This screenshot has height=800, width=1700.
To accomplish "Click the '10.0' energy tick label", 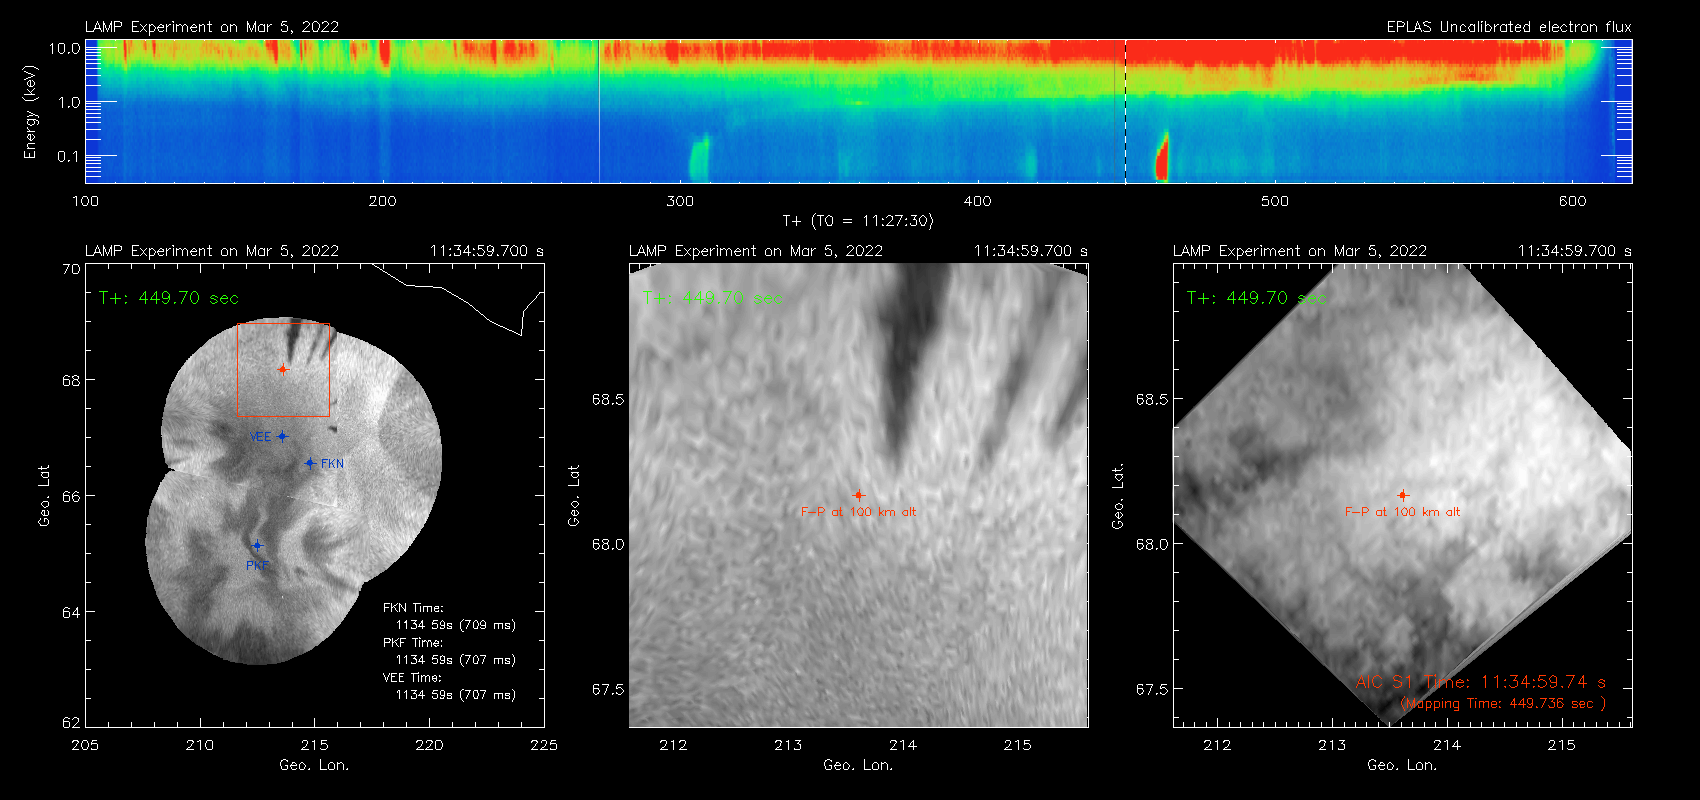I will tap(65, 48).
